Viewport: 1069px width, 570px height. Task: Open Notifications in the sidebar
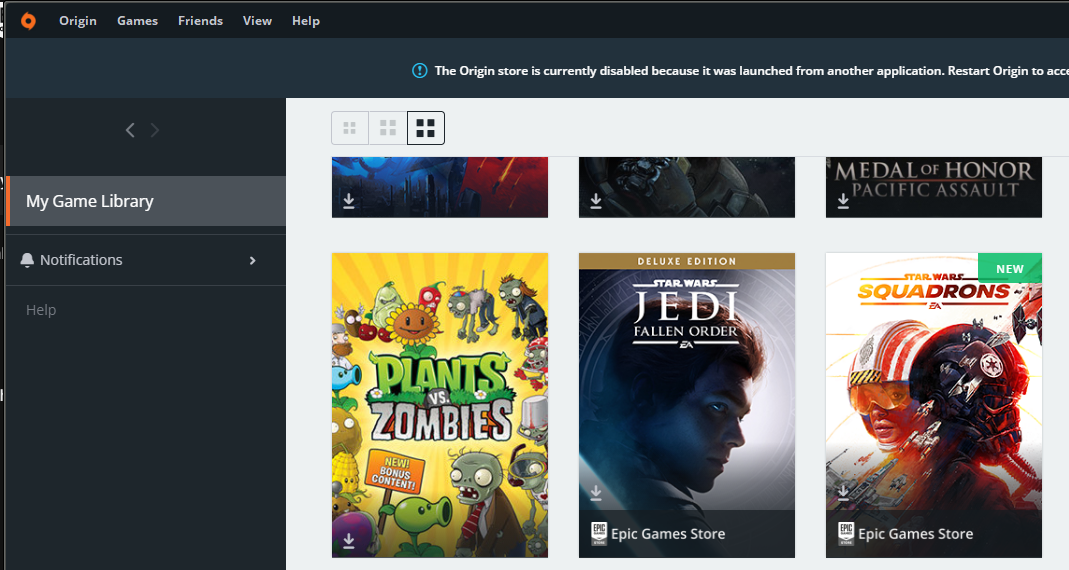point(146,260)
